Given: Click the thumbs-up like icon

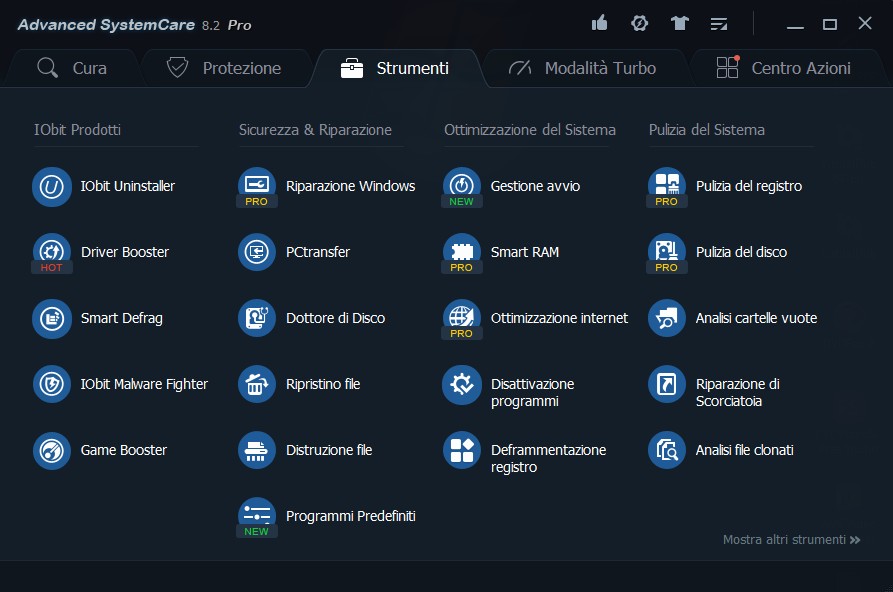Looking at the screenshot, I should [599, 23].
